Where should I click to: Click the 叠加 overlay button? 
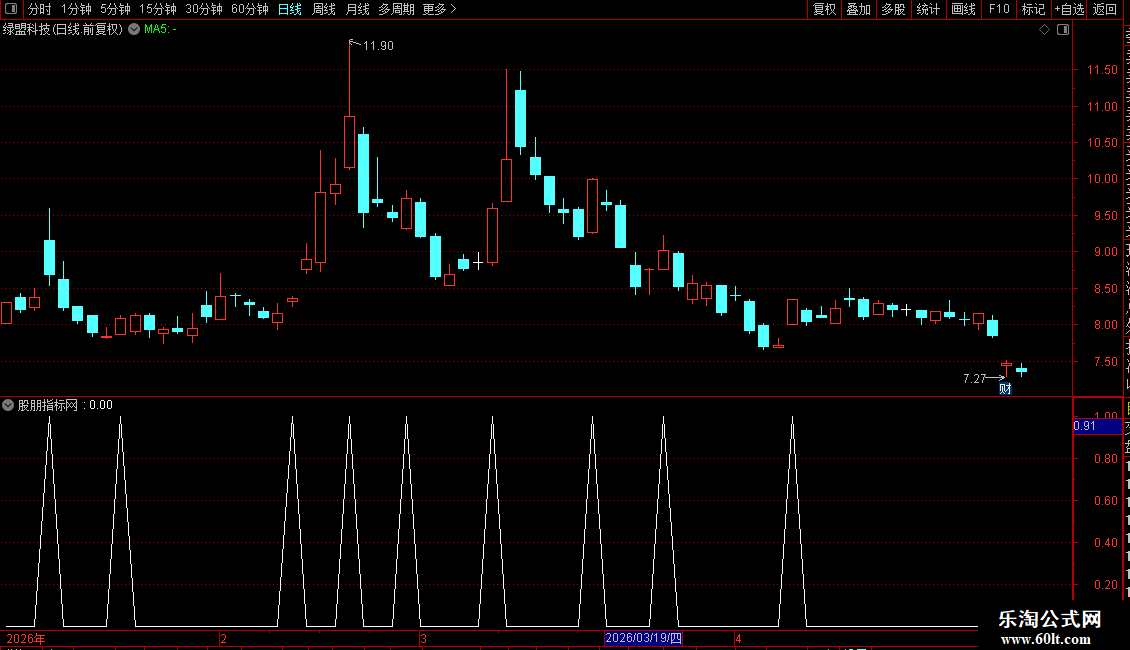pyautogui.click(x=859, y=9)
